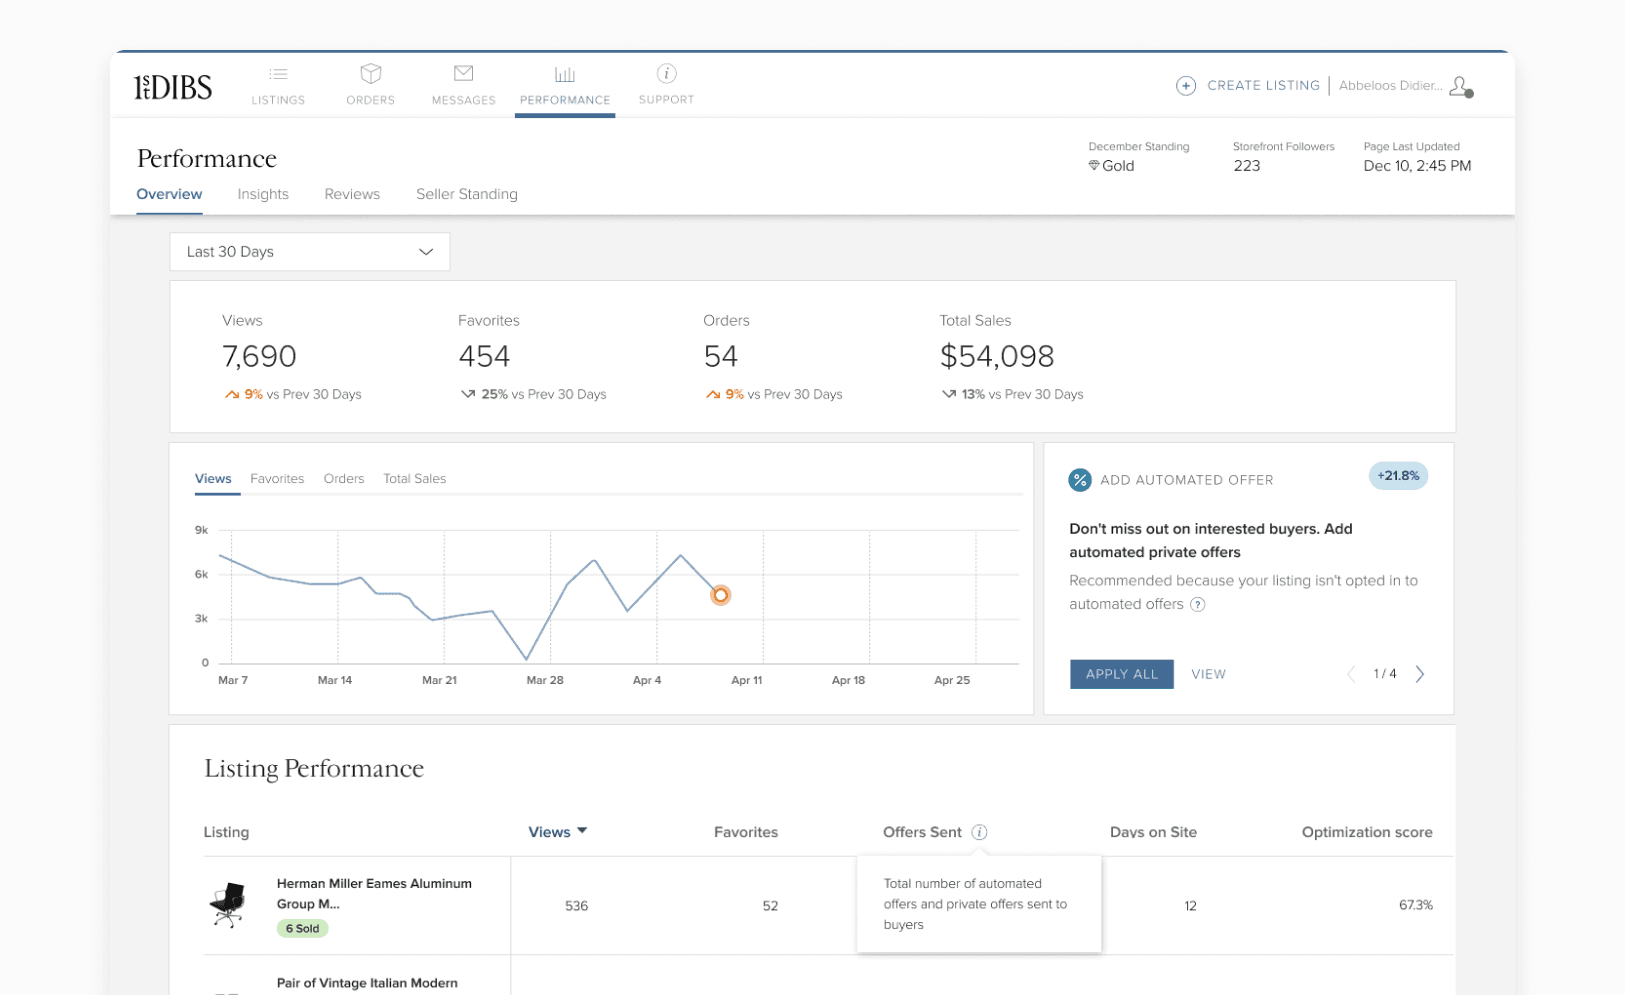
Task: Click the Listing column header
Action: point(226,832)
